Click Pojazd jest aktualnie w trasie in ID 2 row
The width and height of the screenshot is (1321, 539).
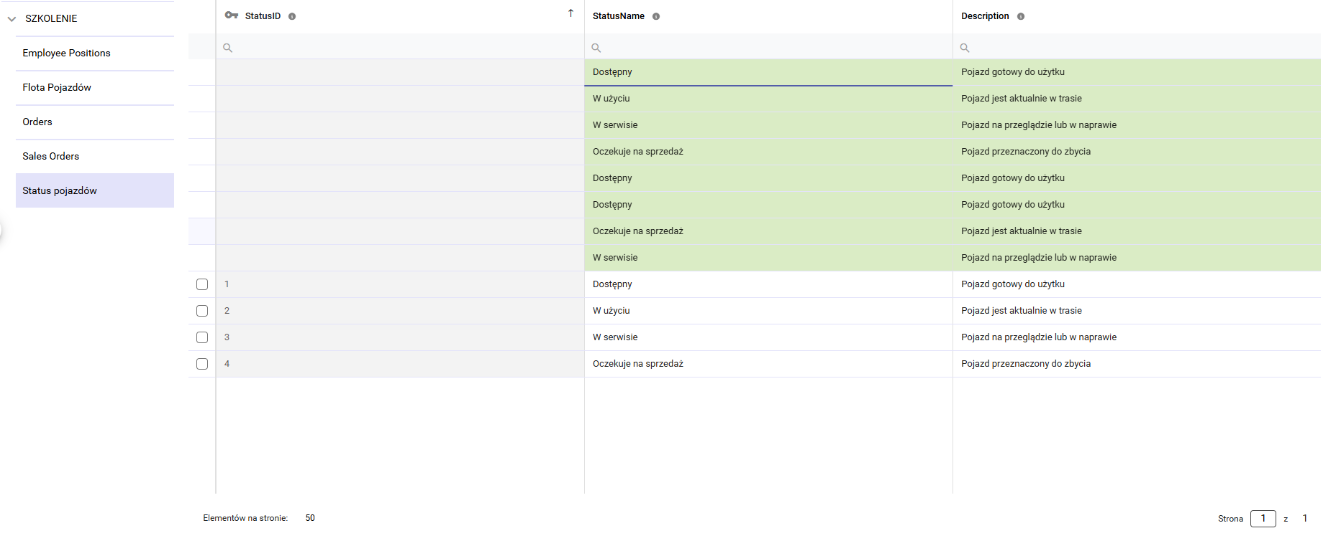[x=1022, y=311]
